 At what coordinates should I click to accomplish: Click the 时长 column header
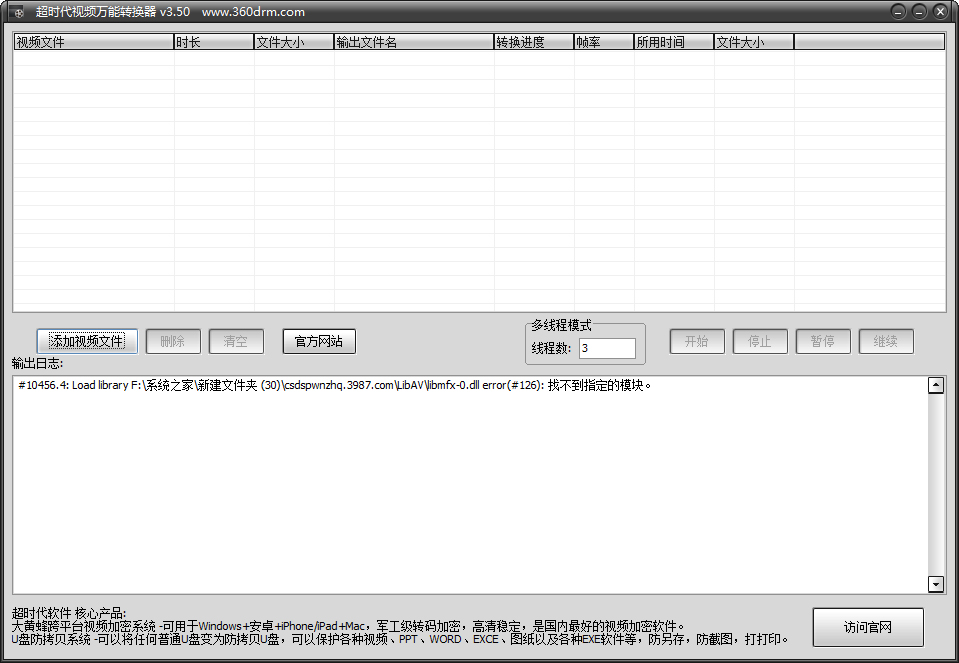(x=214, y=42)
